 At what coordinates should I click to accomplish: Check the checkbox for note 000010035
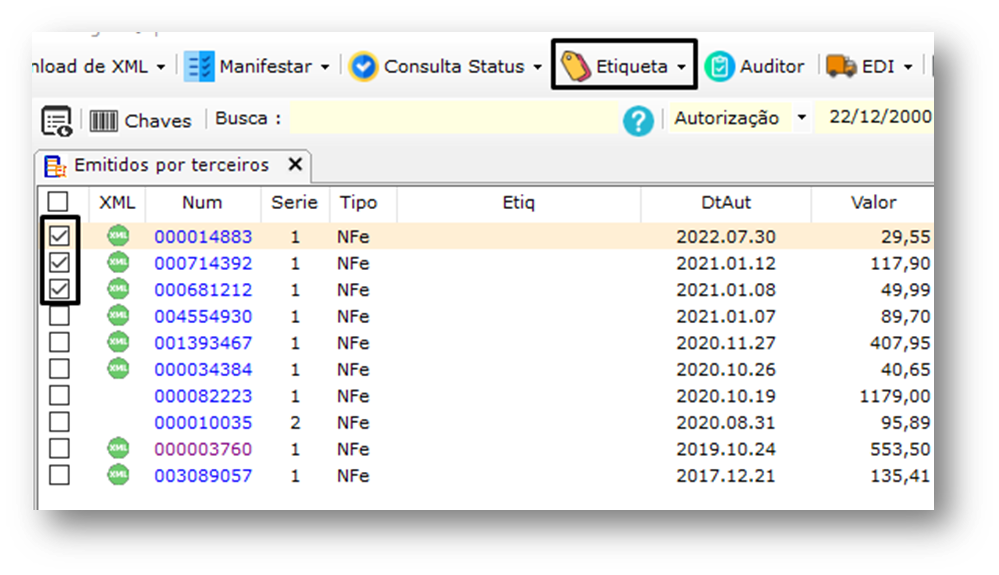[59, 422]
